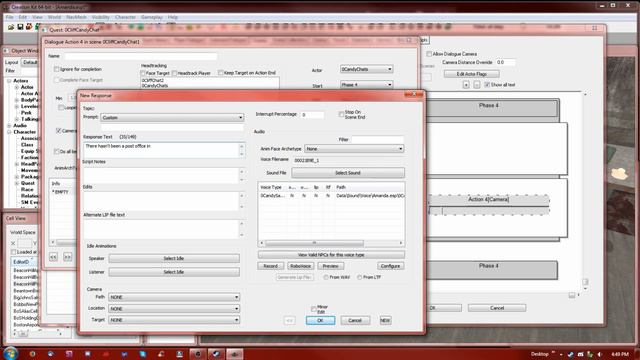640x360 pixels.
Task: Click the scroll-up arrow of Response Text box
Action: click(x=242, y=146)
